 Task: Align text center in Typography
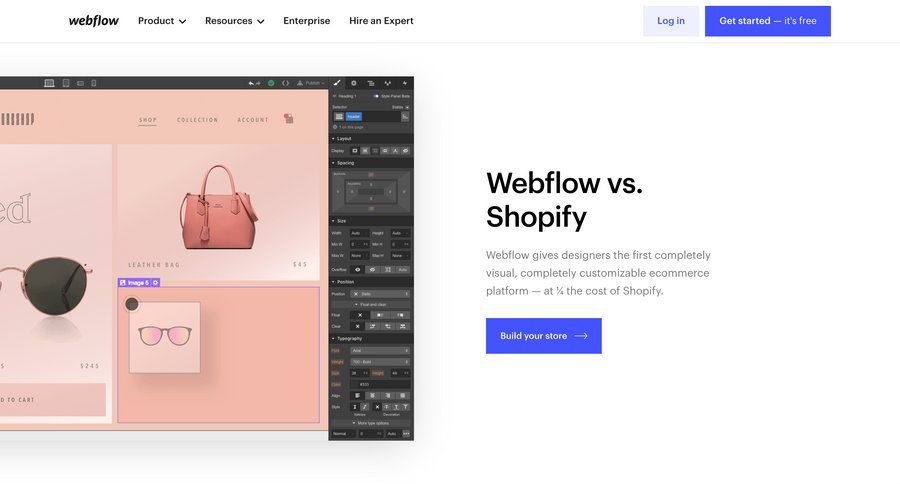[373, 396]
